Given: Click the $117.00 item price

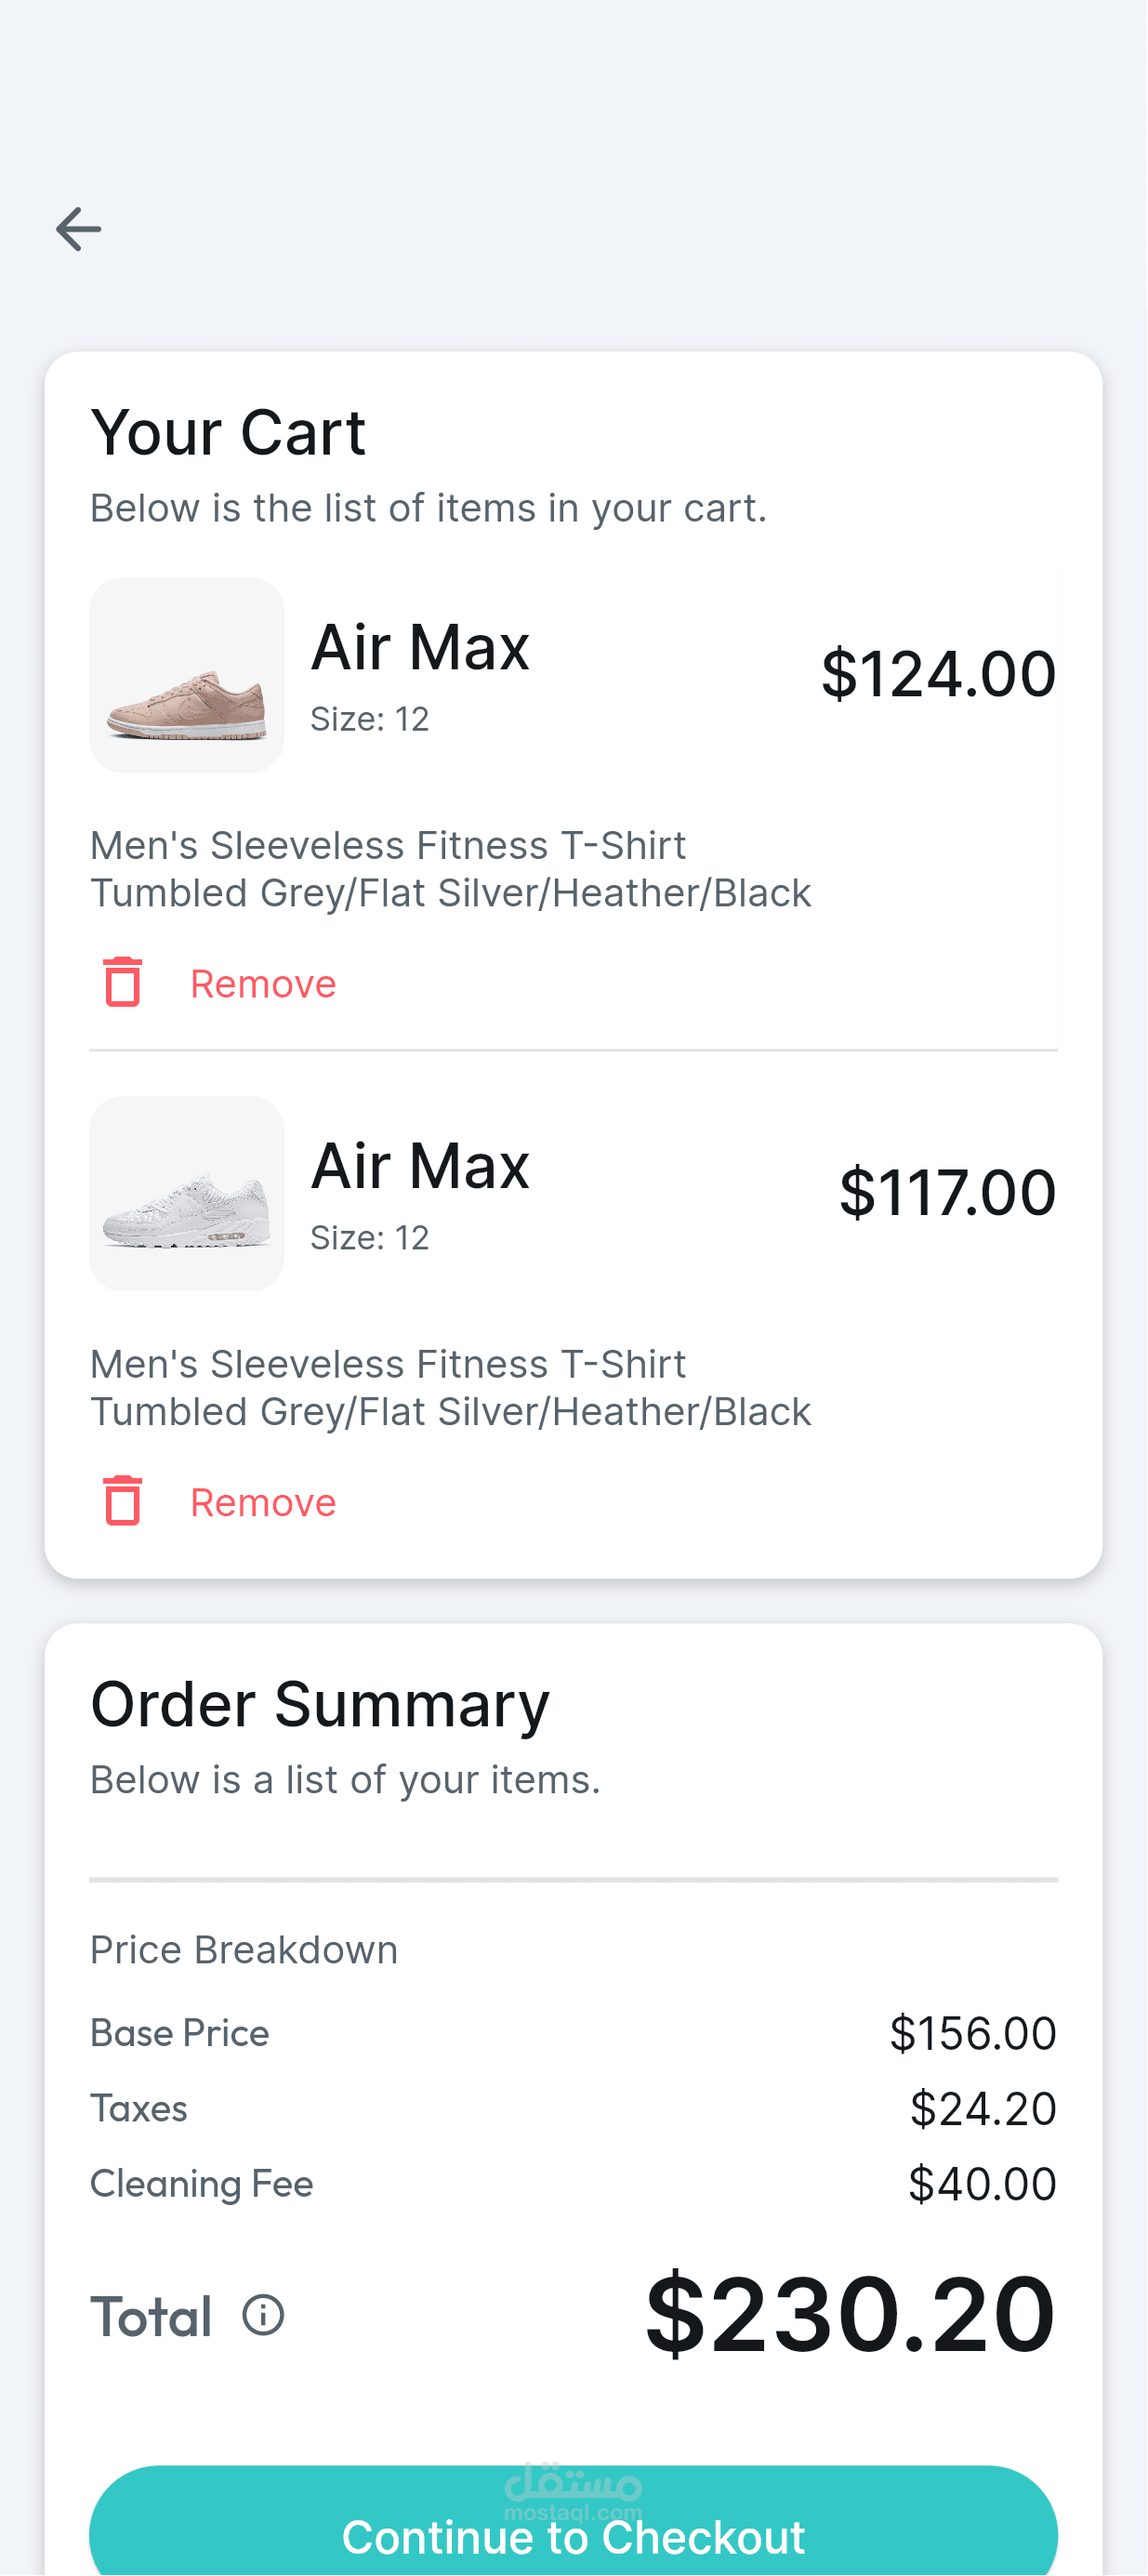Looking at the screenshot, I should [x=947, y=1192].
